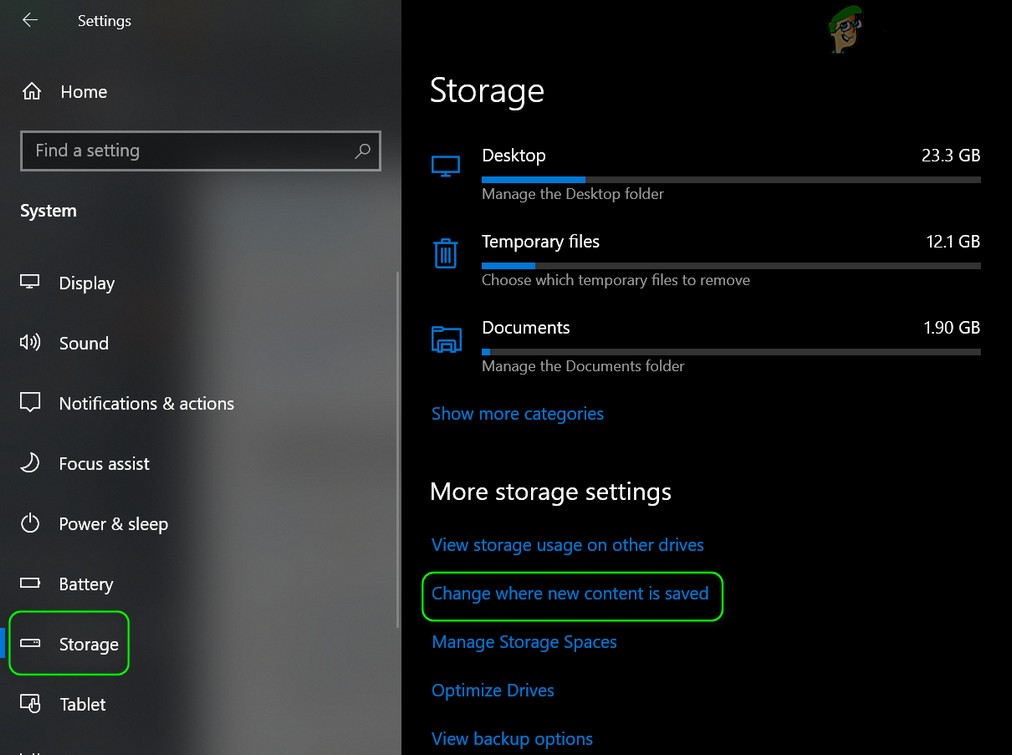Click the Documents folder icon
This screenshot has height=755, width=1012.
click(x=446, y=339)
